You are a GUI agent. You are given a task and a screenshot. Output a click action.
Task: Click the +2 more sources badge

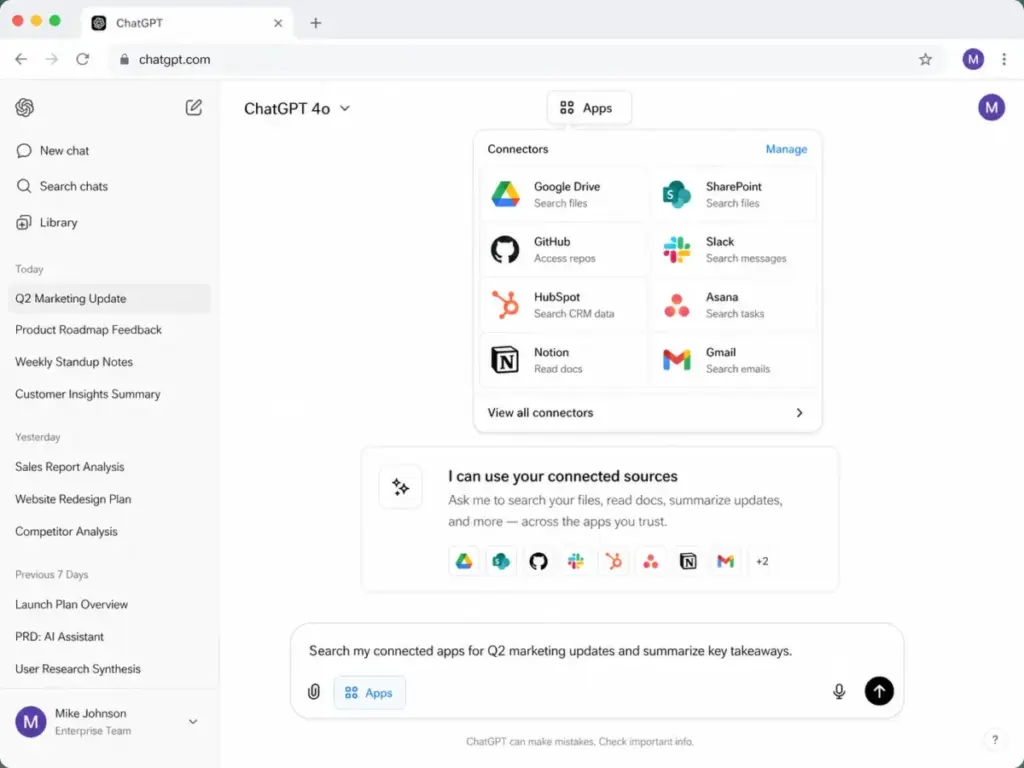(762, 561)
